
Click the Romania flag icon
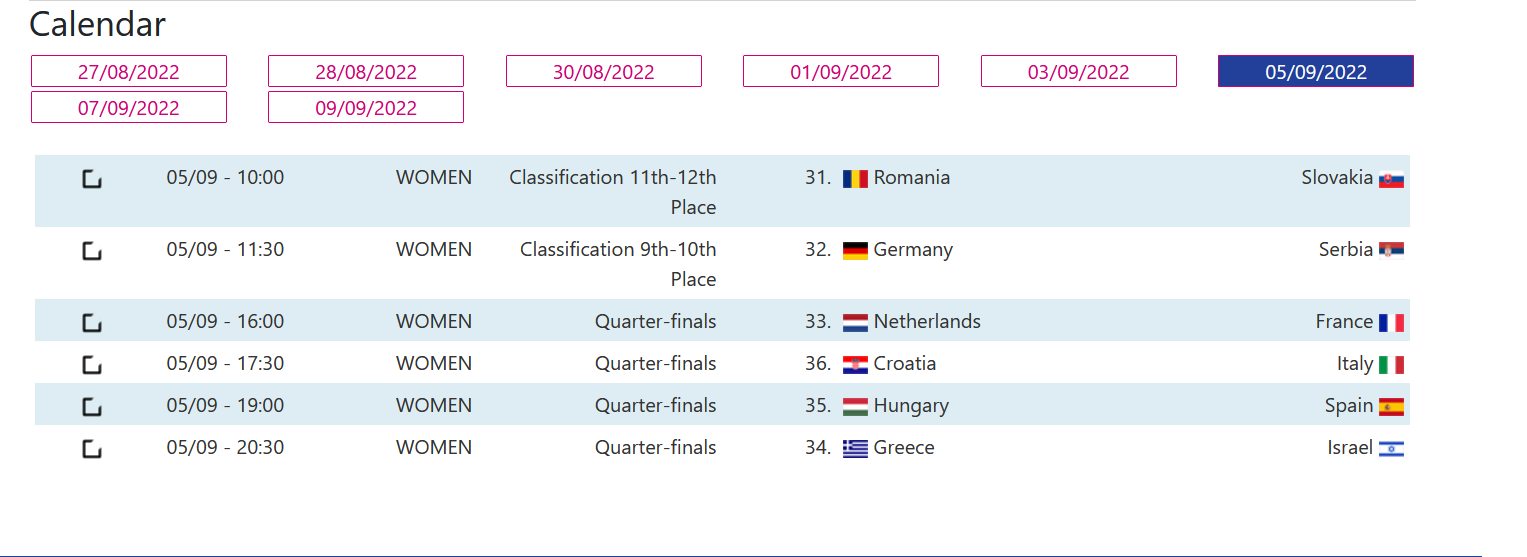pyautogui.click(x=855, y=179)
